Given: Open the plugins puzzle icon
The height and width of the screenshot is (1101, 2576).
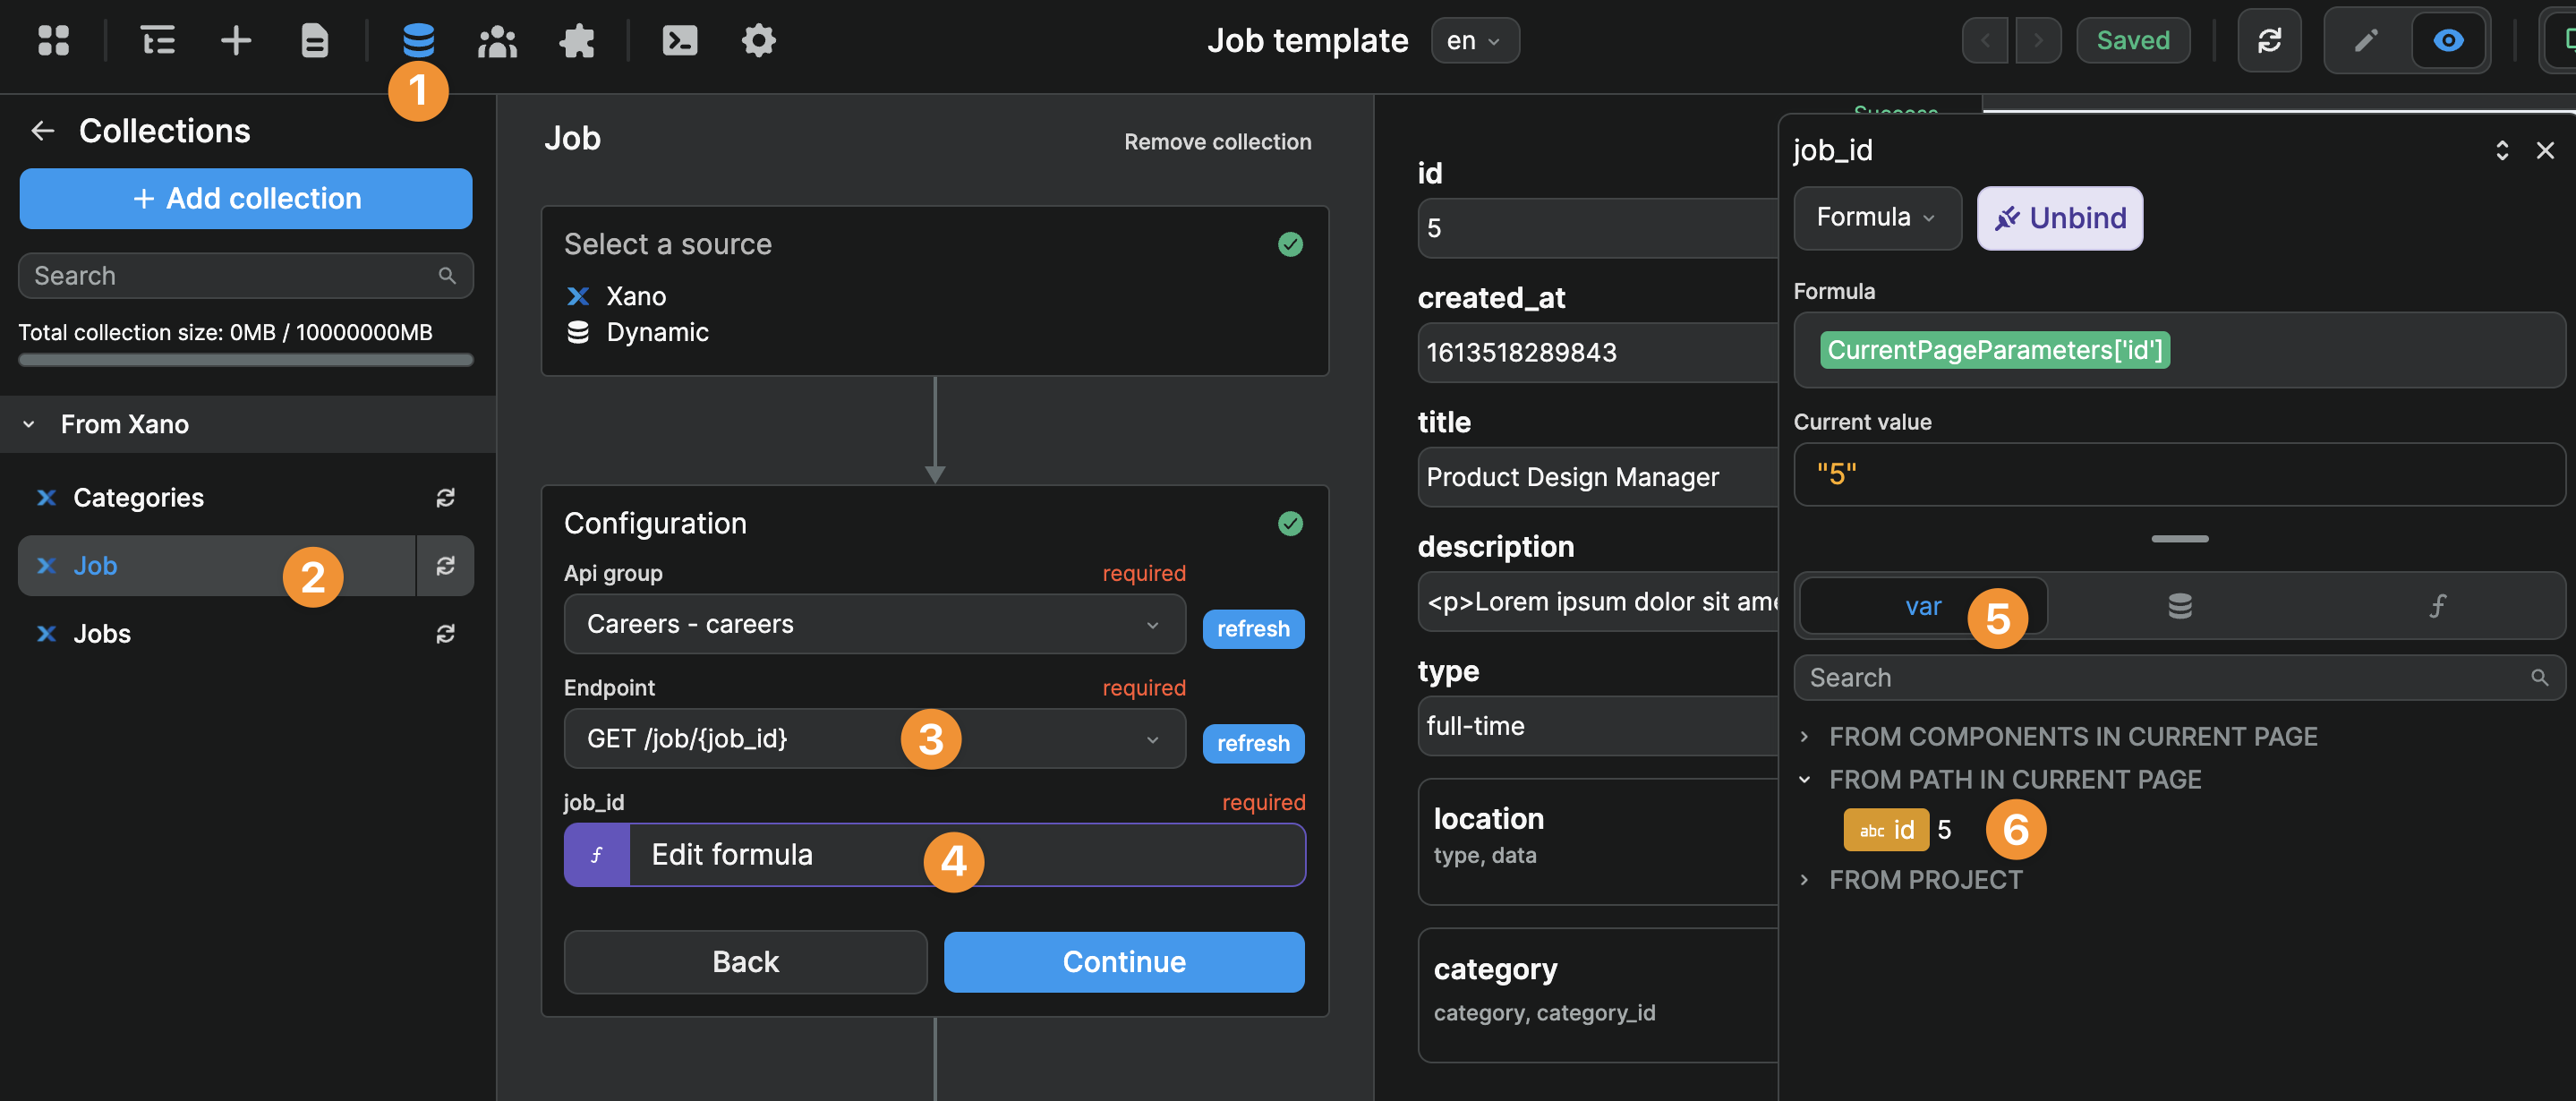Looking at the screenshot, I should point(577,41).
